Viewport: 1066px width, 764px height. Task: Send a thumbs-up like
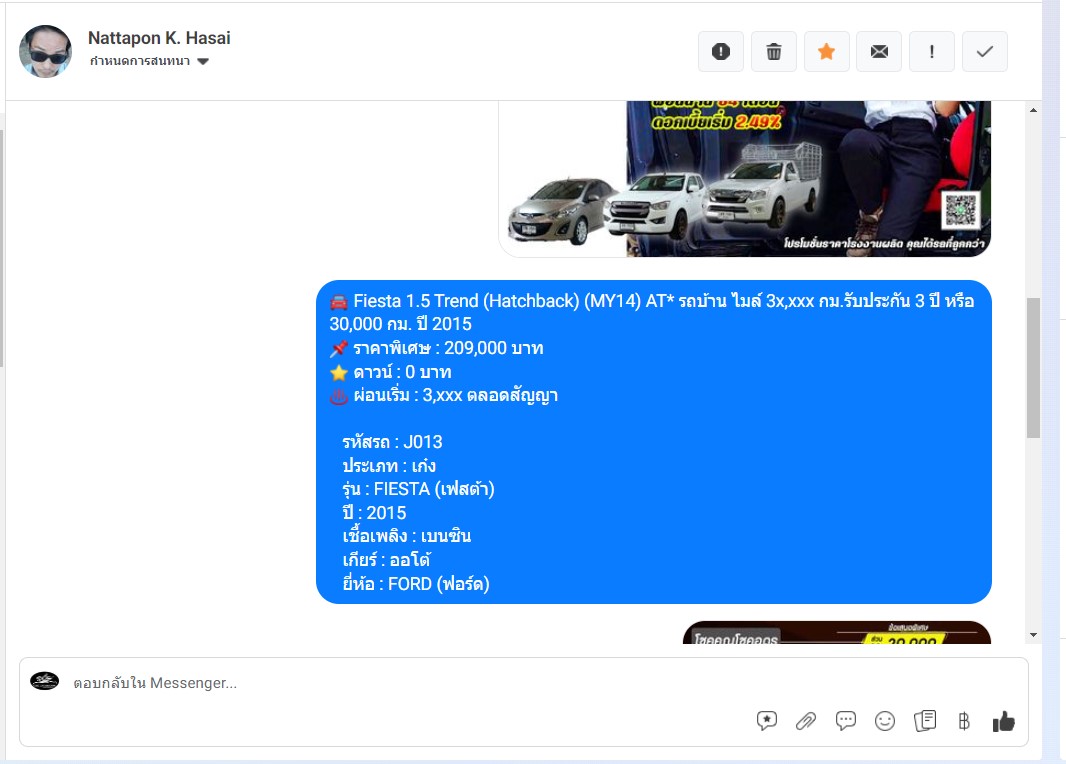(x=1003, y=721)
